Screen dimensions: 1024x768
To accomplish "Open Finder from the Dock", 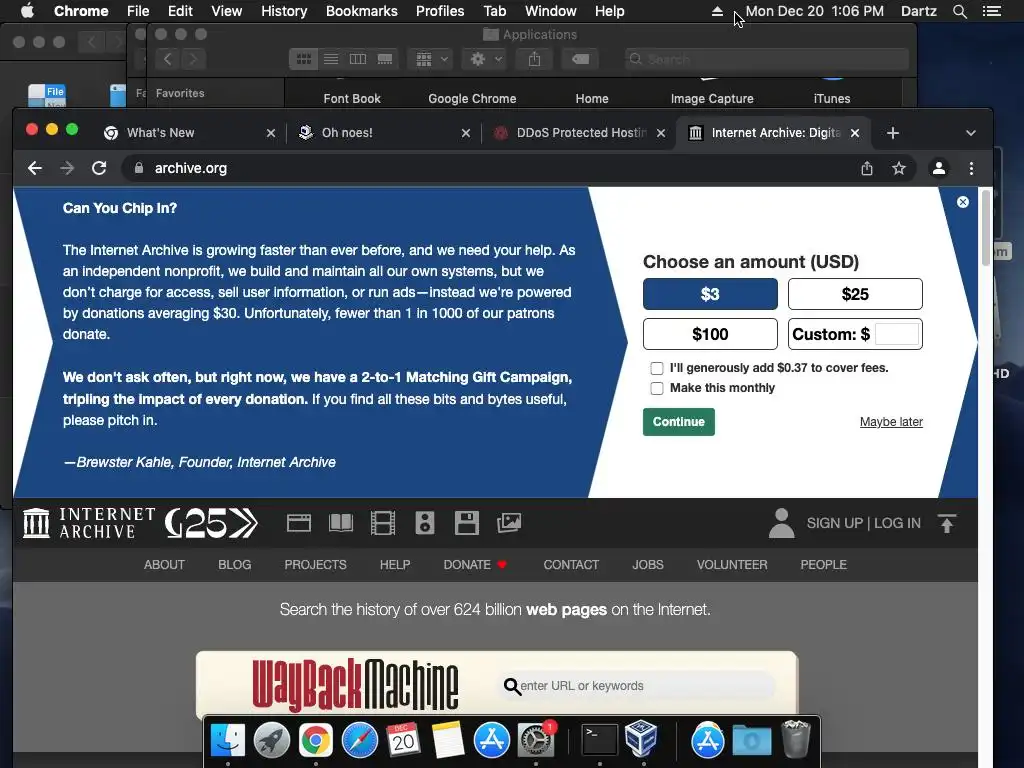I will pyautogui.click(x=227, y=740).
